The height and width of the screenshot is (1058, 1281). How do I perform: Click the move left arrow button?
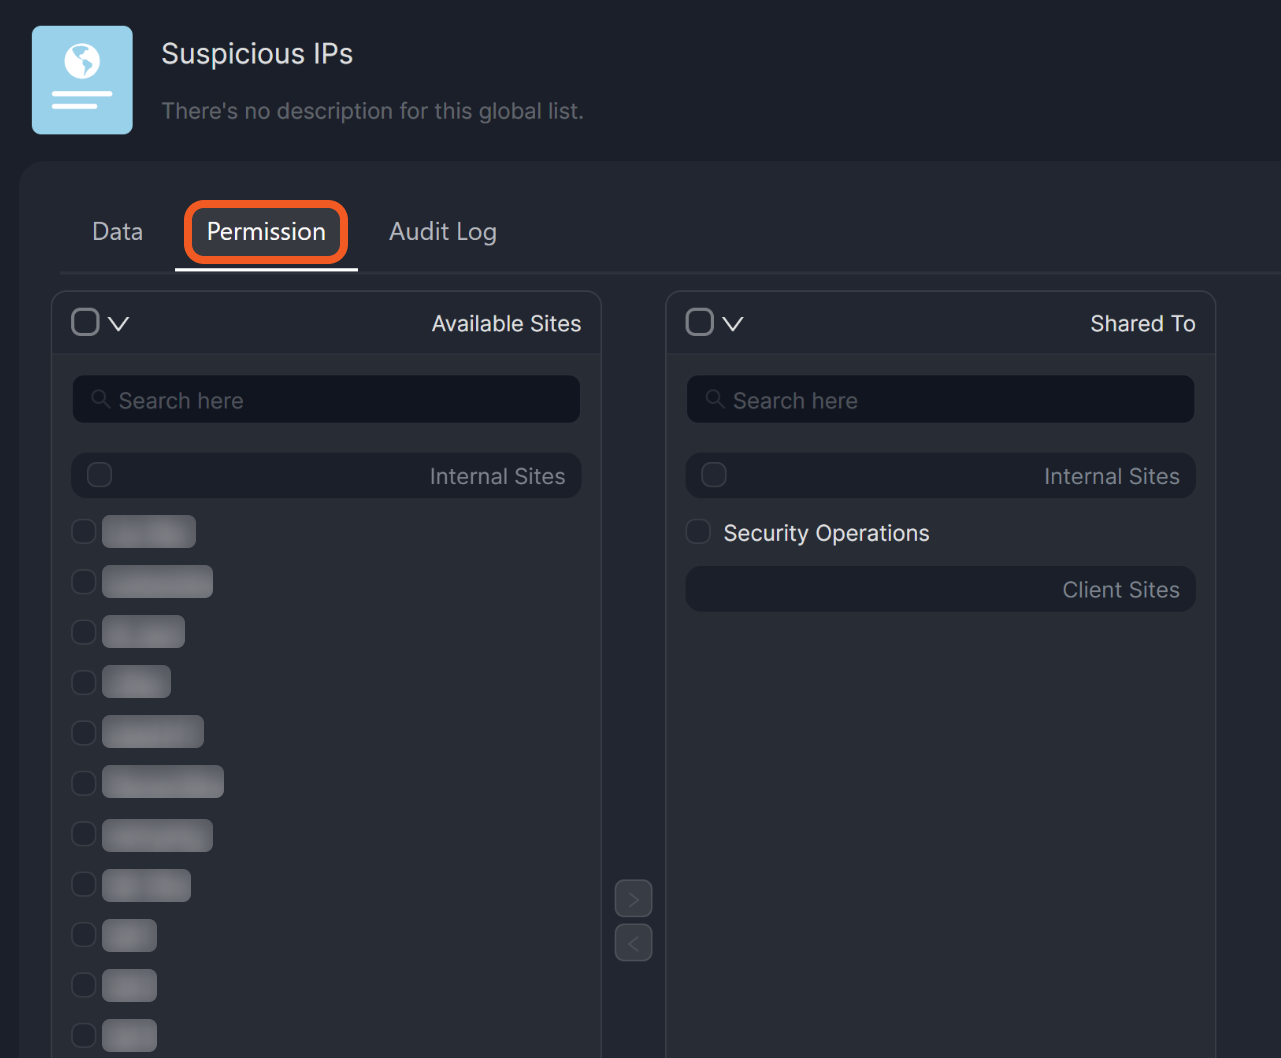(x=633, y=943)
